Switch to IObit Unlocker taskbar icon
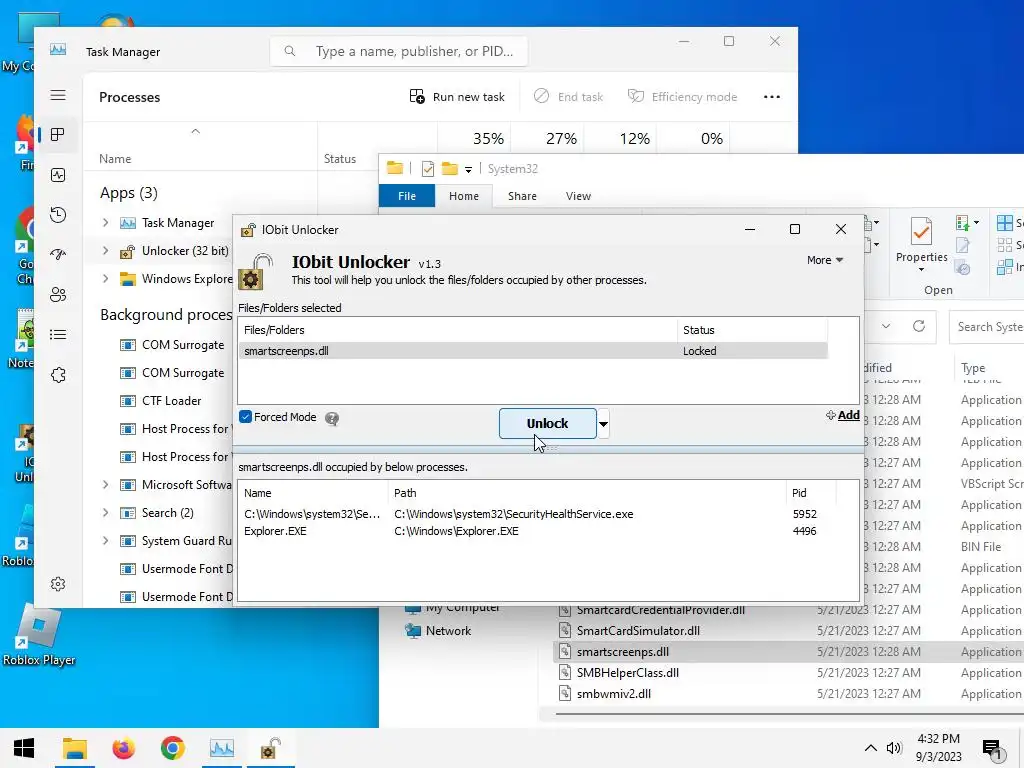Viewport: 1024px width, 768px height. coord(270,748)
